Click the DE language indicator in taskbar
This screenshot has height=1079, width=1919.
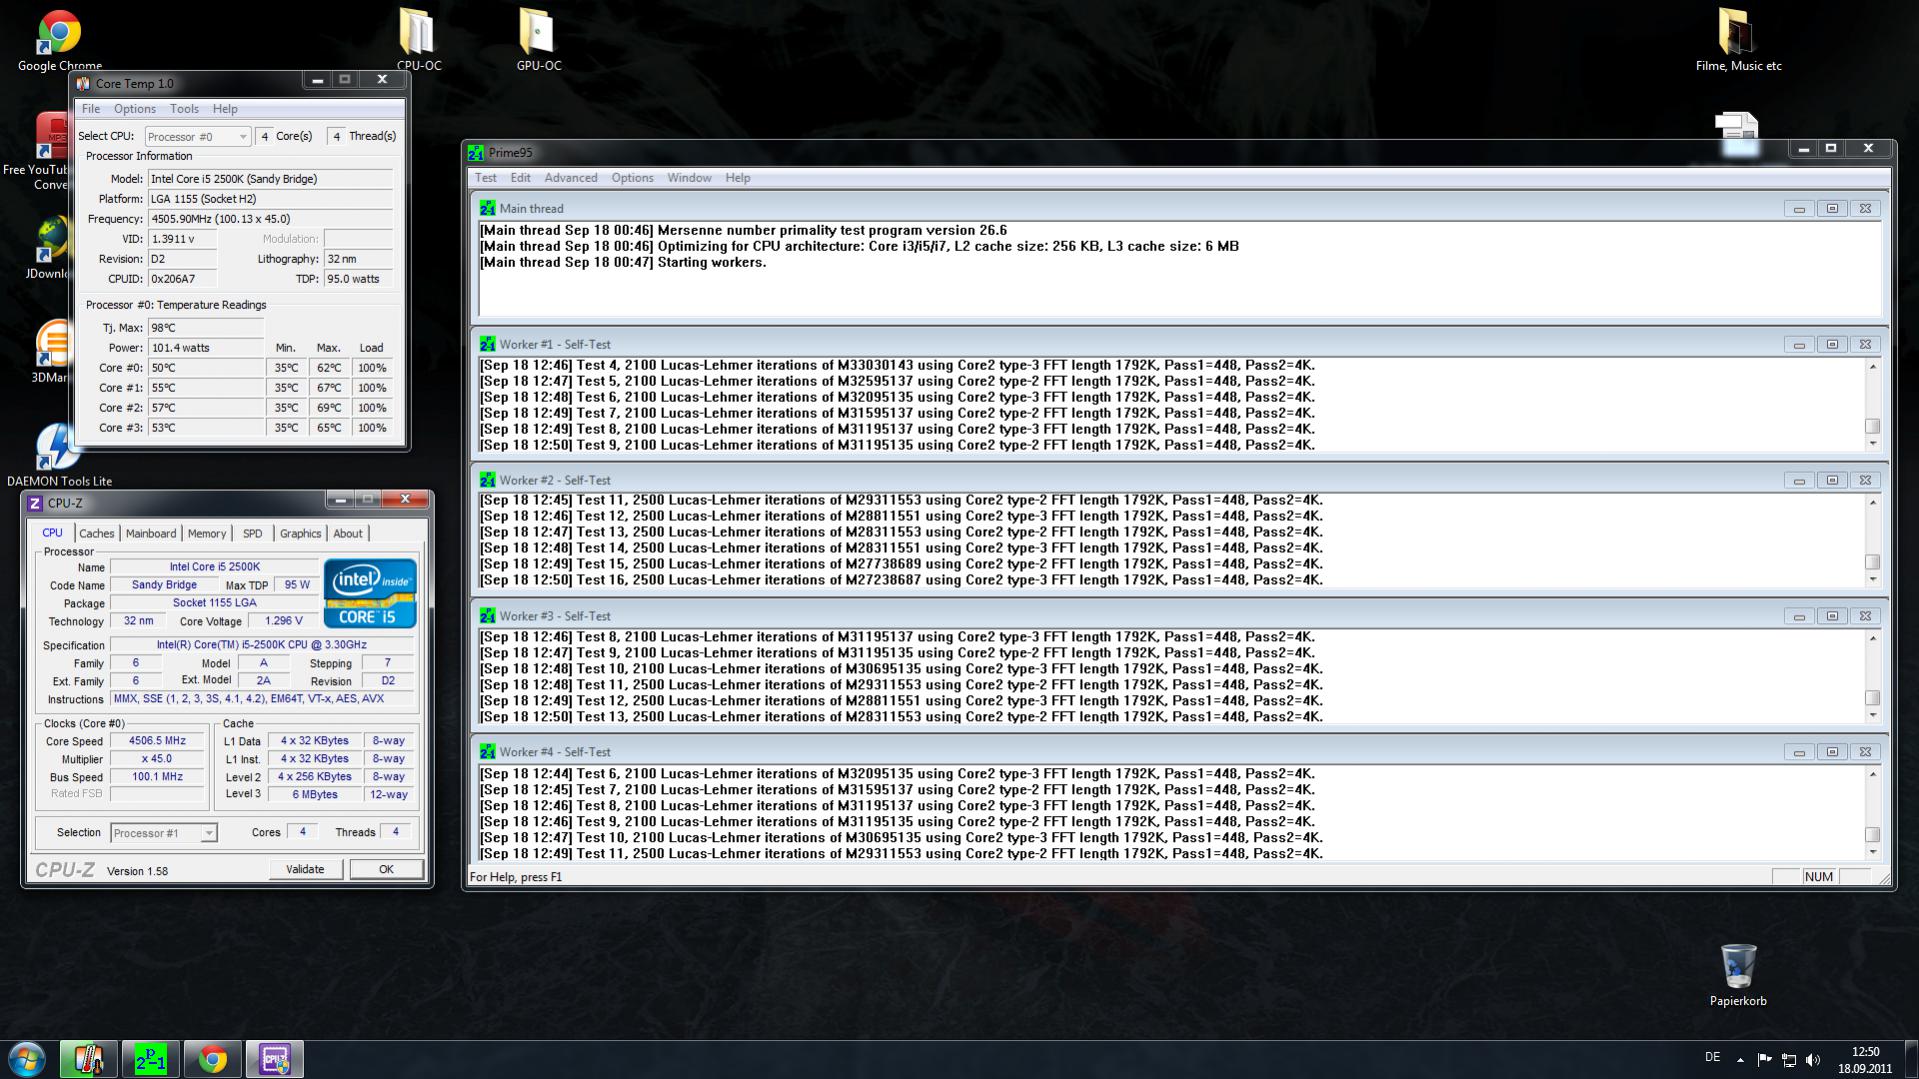(1712, 1057)
